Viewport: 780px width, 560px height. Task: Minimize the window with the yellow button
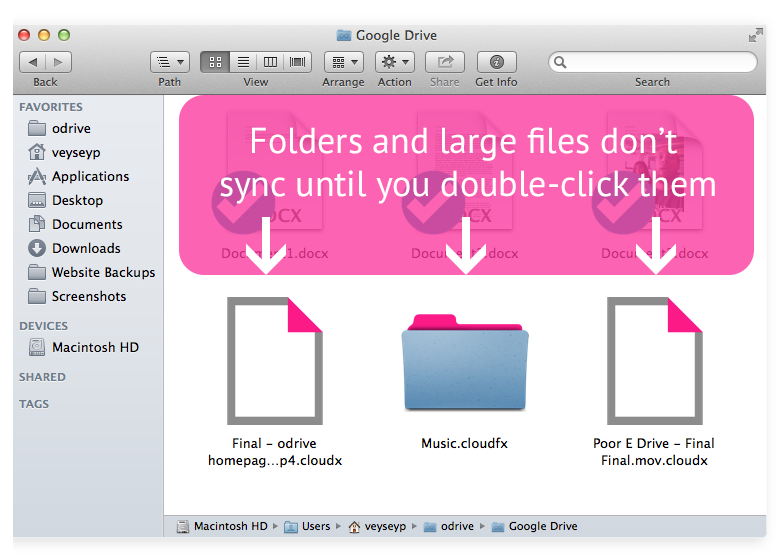click(x=44, y=35)
